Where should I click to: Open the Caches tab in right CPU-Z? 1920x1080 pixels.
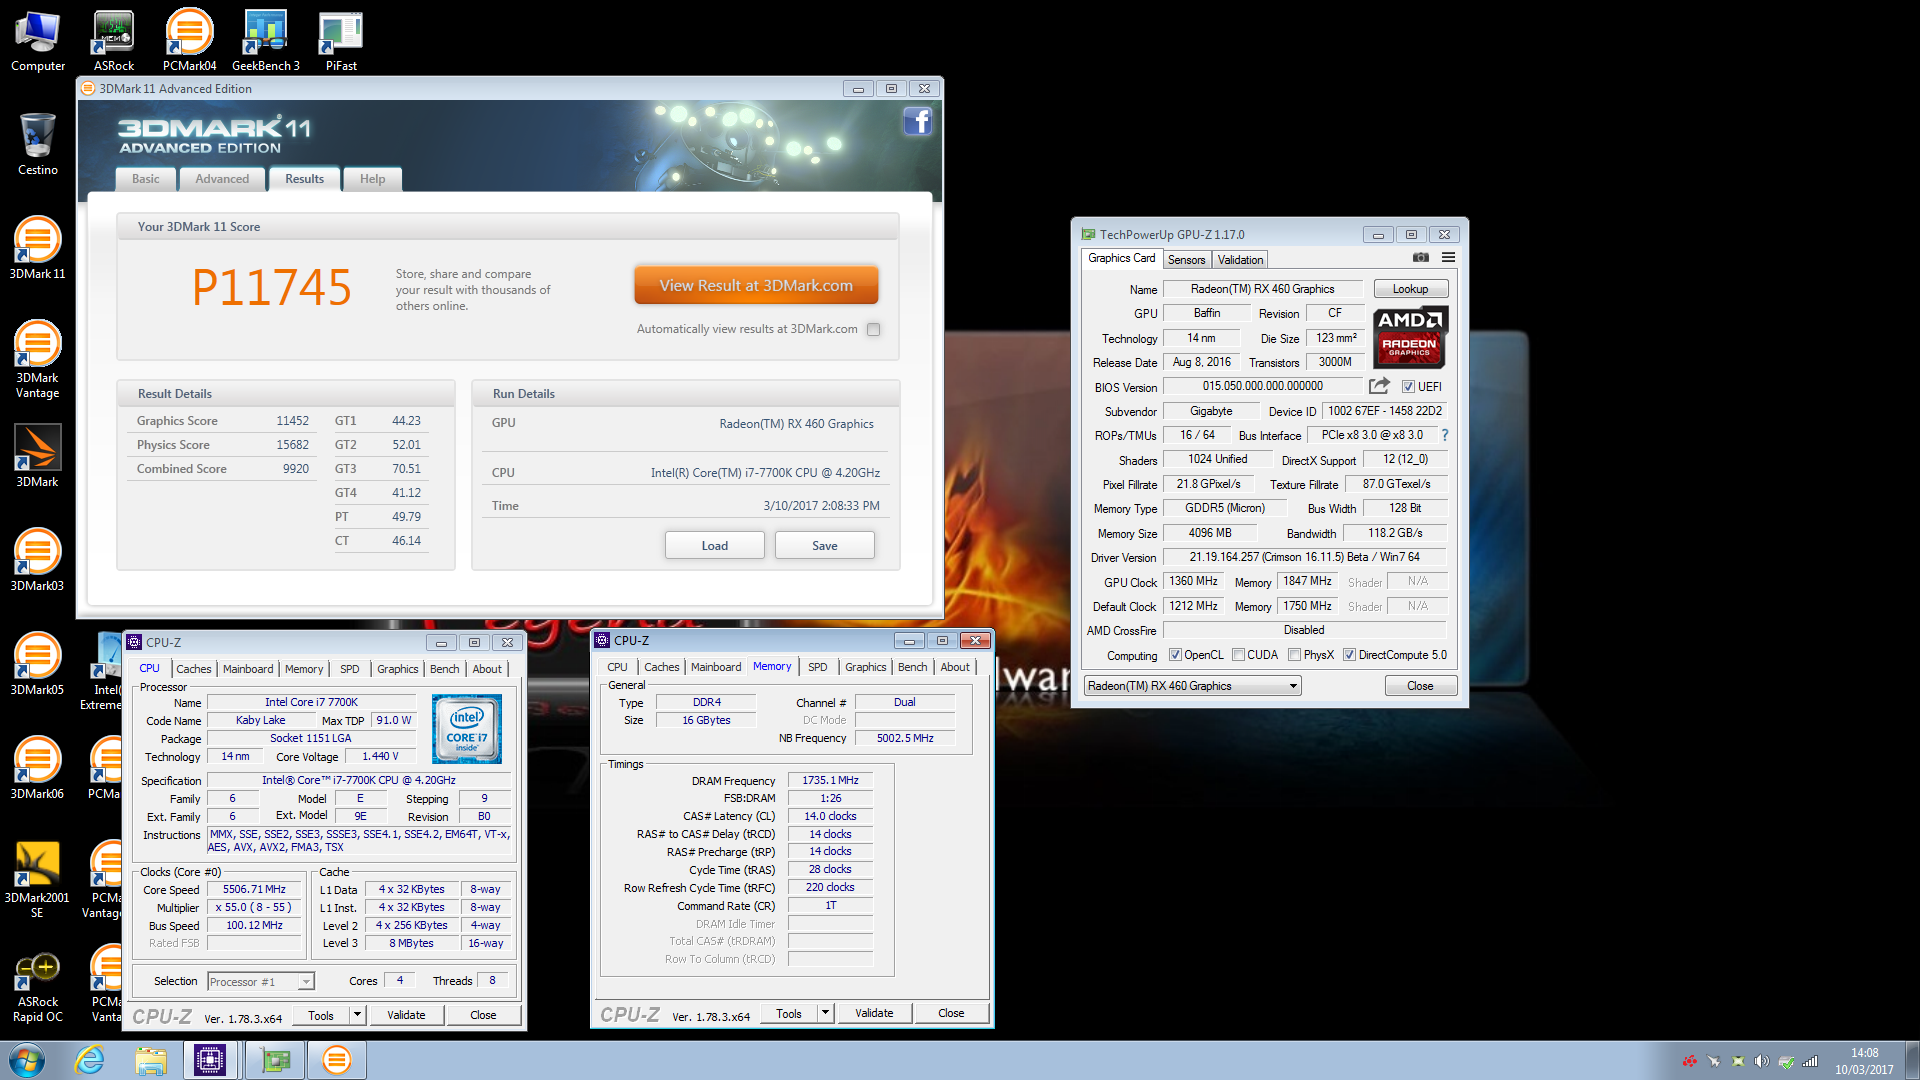pyautogui.click(x=661, y=667)
